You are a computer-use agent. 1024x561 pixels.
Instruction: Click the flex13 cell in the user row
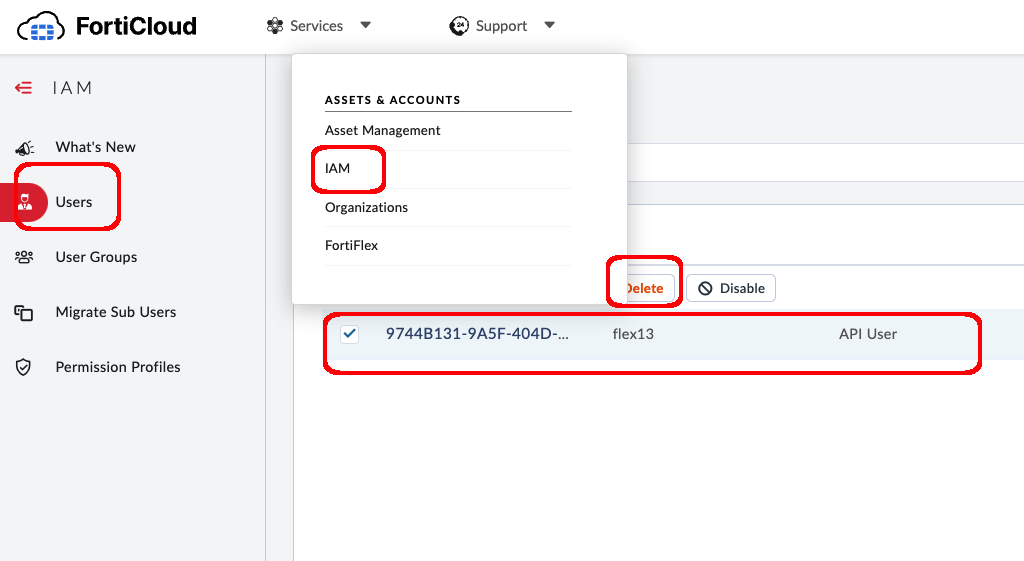pos(633,334)
